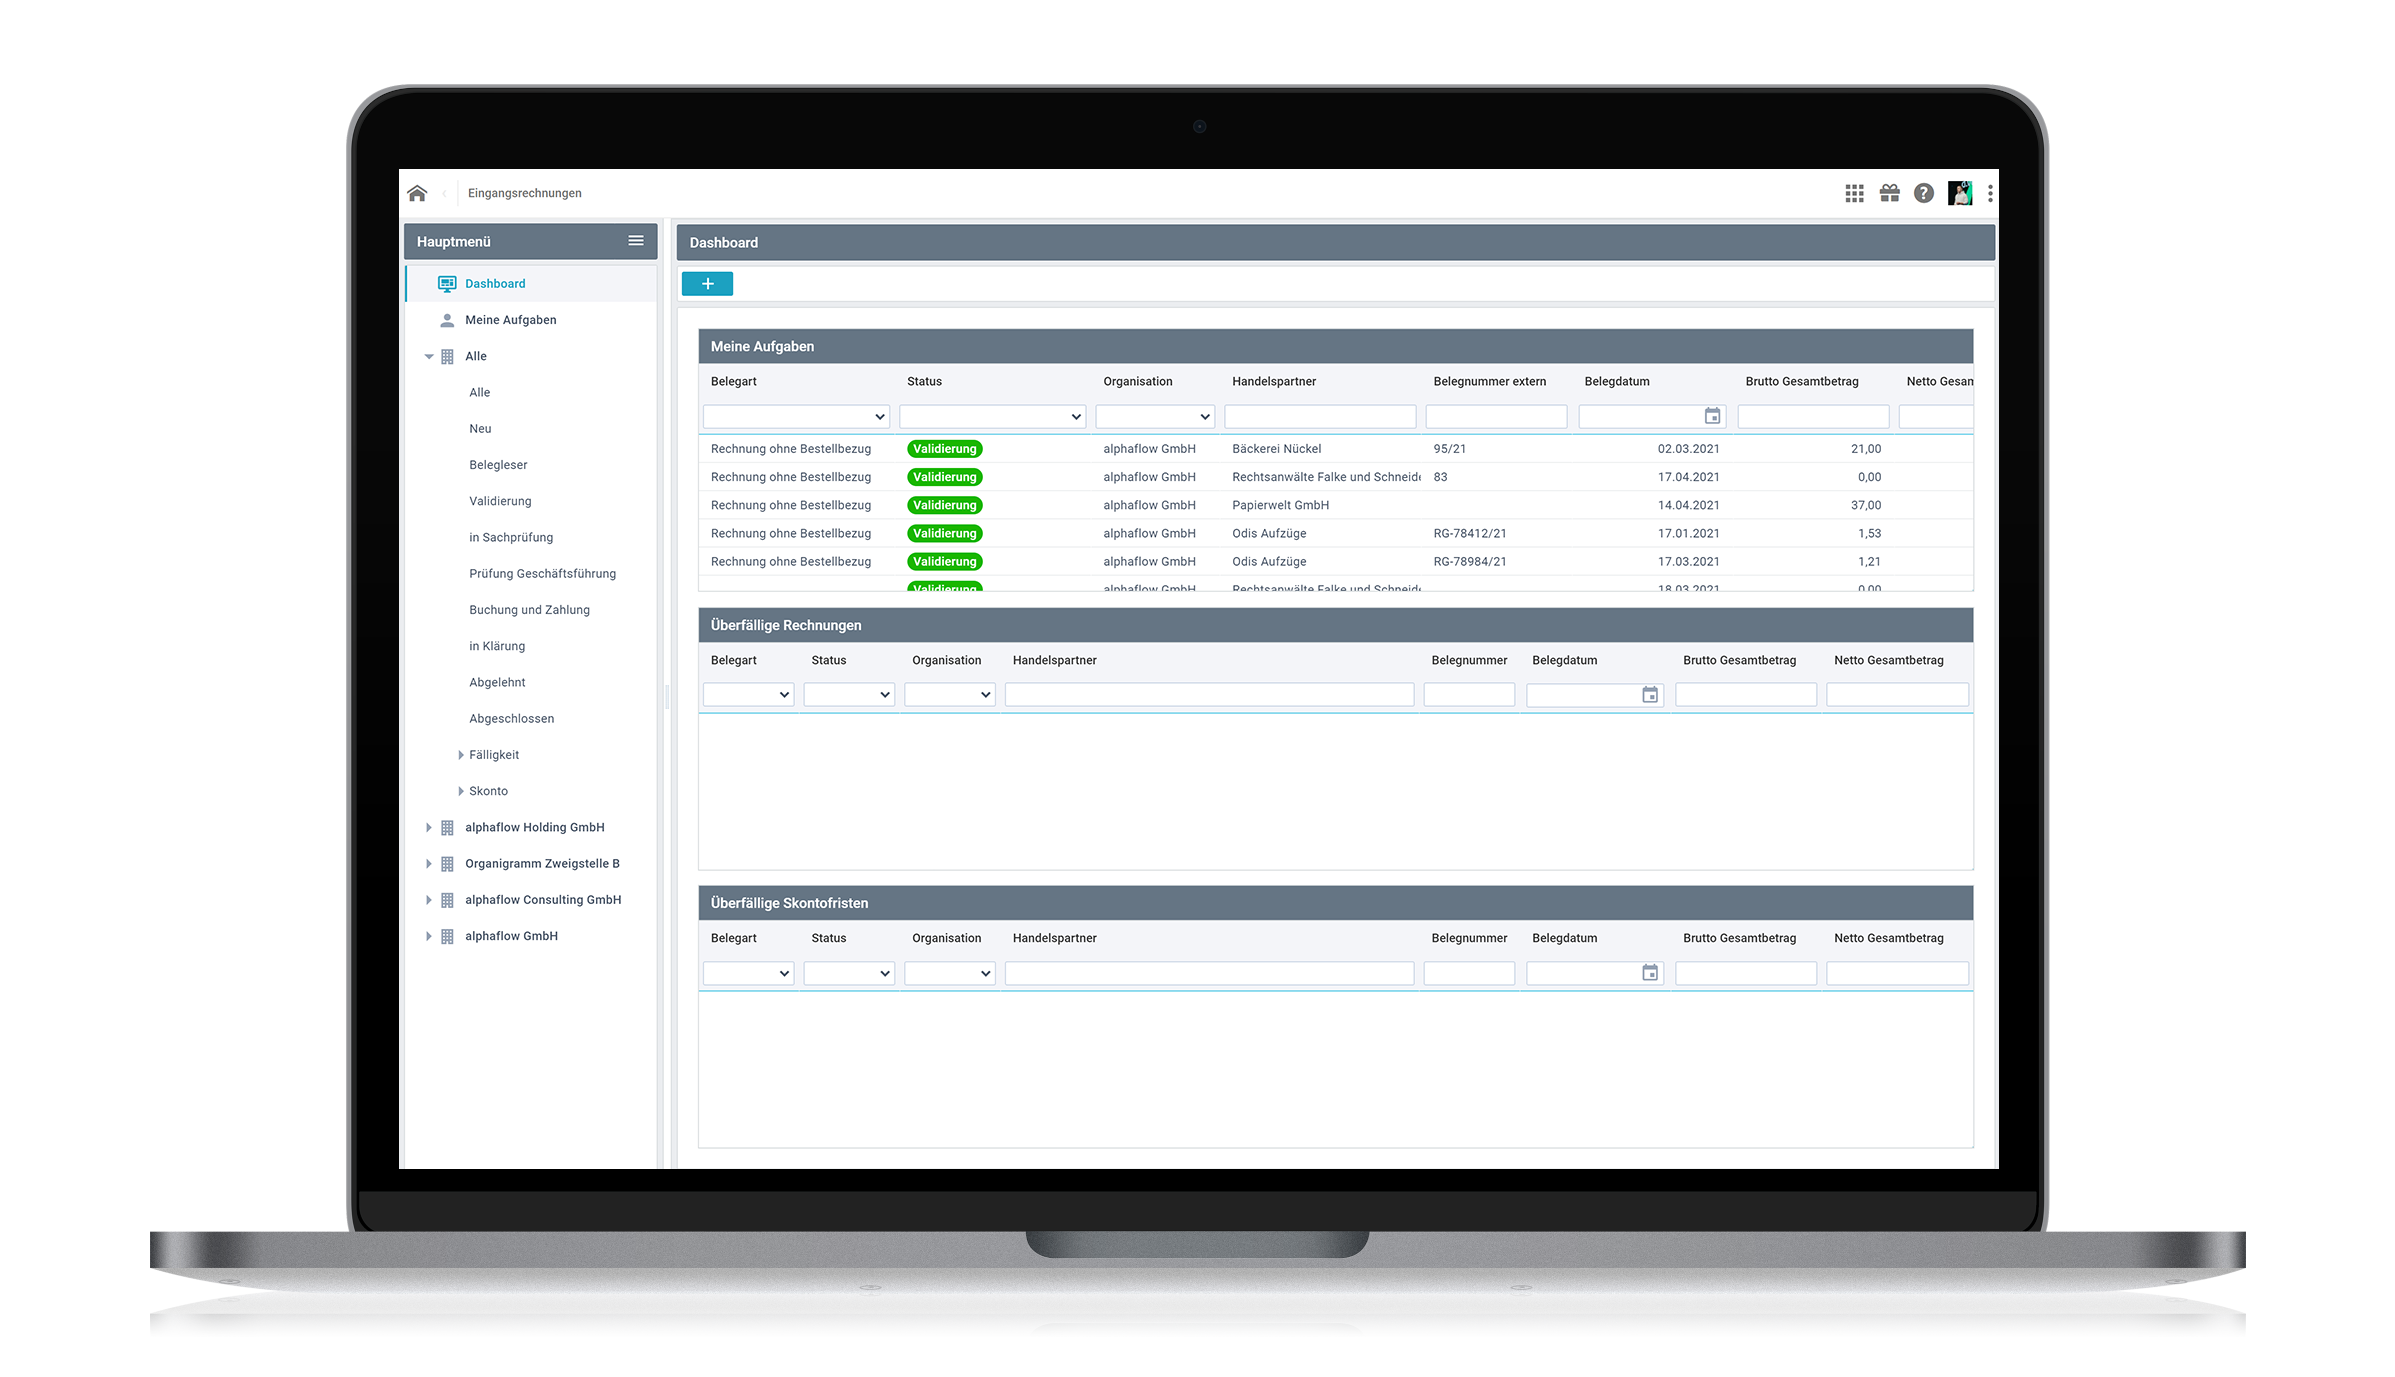Collapse Hauptmenü with hamburger icon

pos(635,241)
